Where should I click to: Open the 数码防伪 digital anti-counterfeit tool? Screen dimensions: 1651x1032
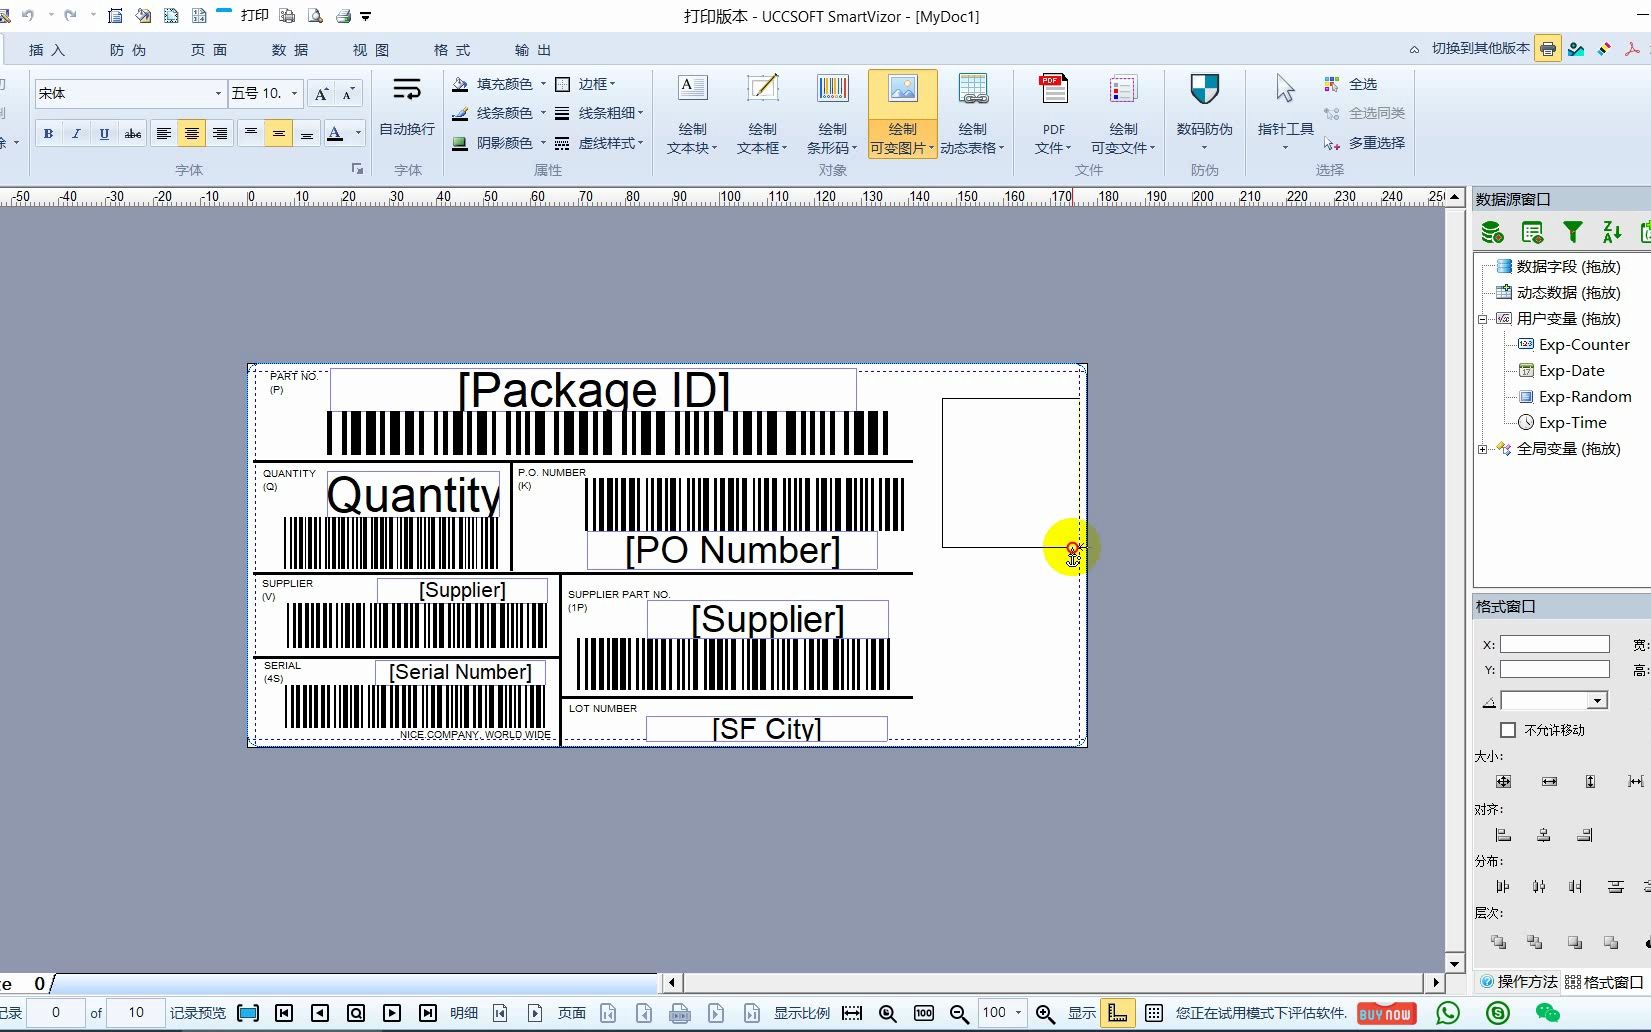point(1204,113)
